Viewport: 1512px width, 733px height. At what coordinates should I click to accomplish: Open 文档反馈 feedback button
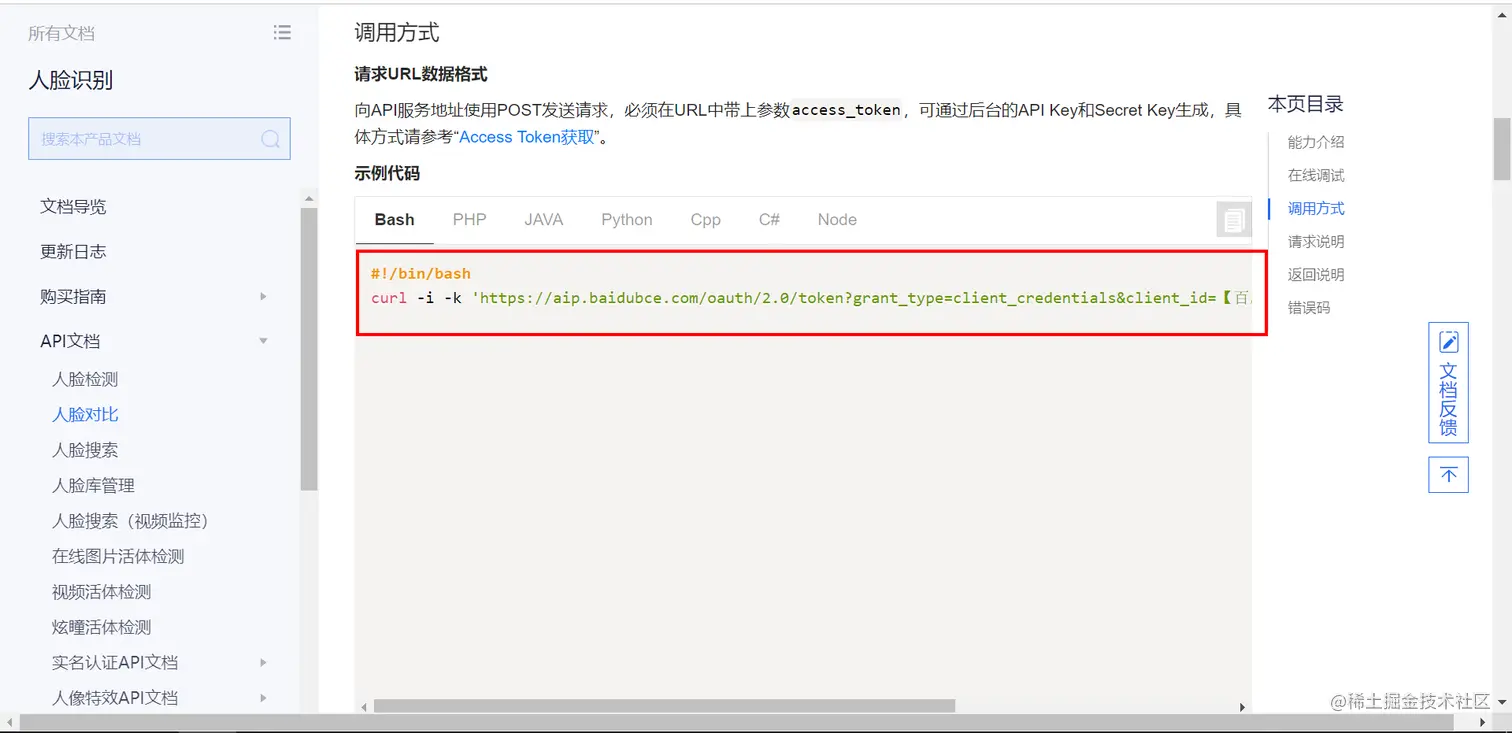click(1448, 383)
